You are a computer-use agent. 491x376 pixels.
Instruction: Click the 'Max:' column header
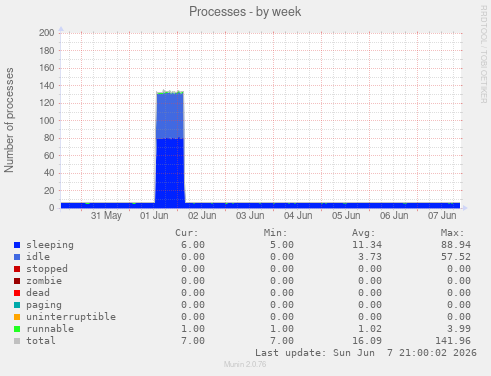pyautogui.click(x=452, y=233)
